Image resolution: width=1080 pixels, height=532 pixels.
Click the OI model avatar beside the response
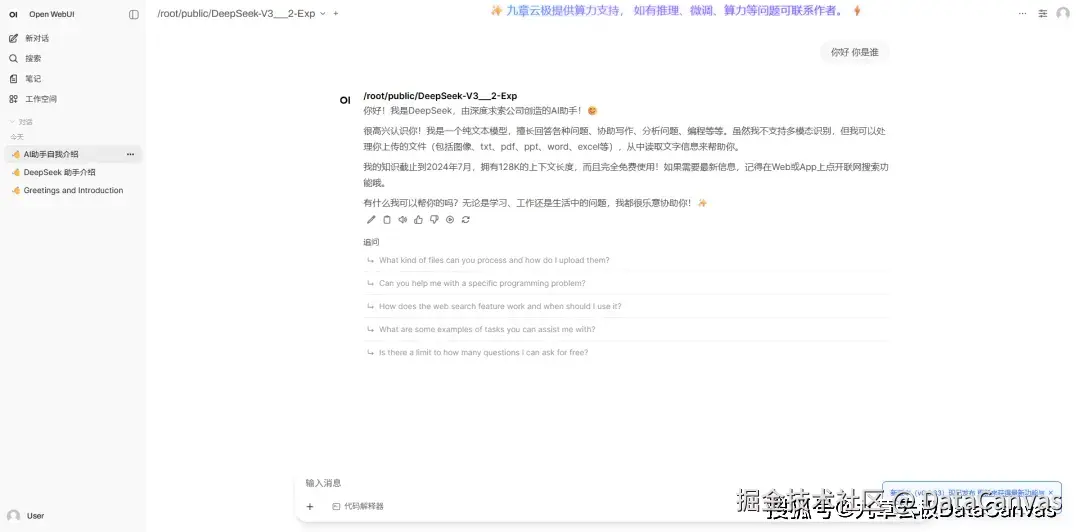point(345,101)
